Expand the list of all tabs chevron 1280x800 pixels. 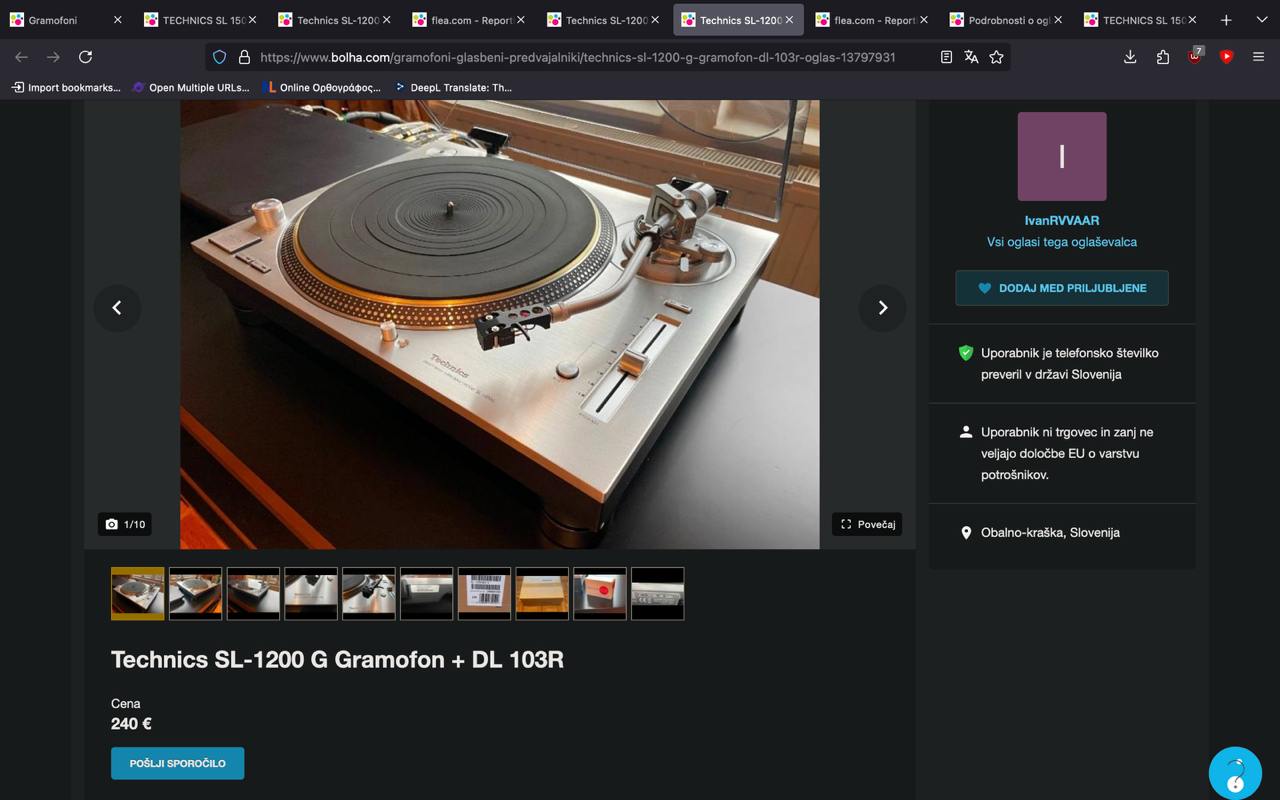[1261, 20]
